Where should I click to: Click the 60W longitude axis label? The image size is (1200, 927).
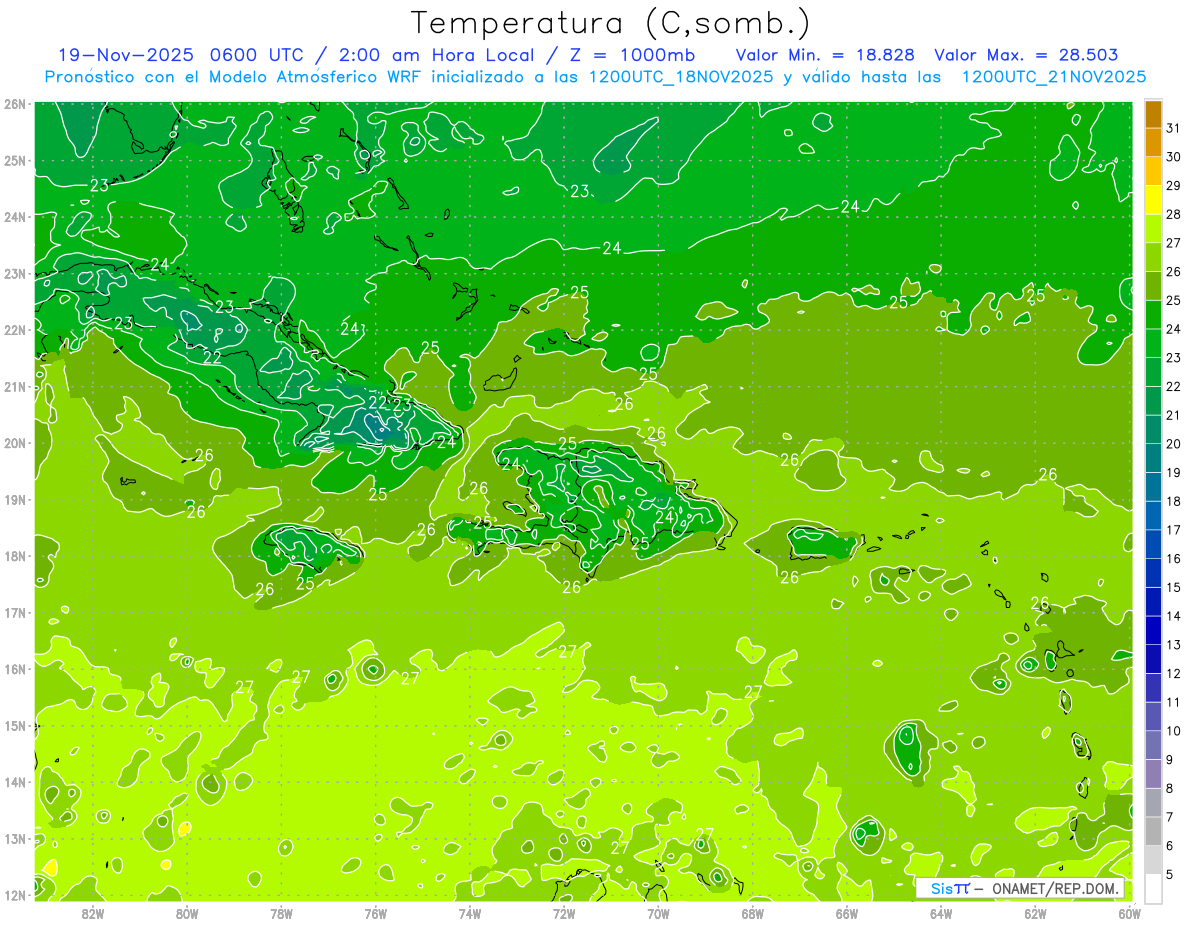tap(1129, 913)
